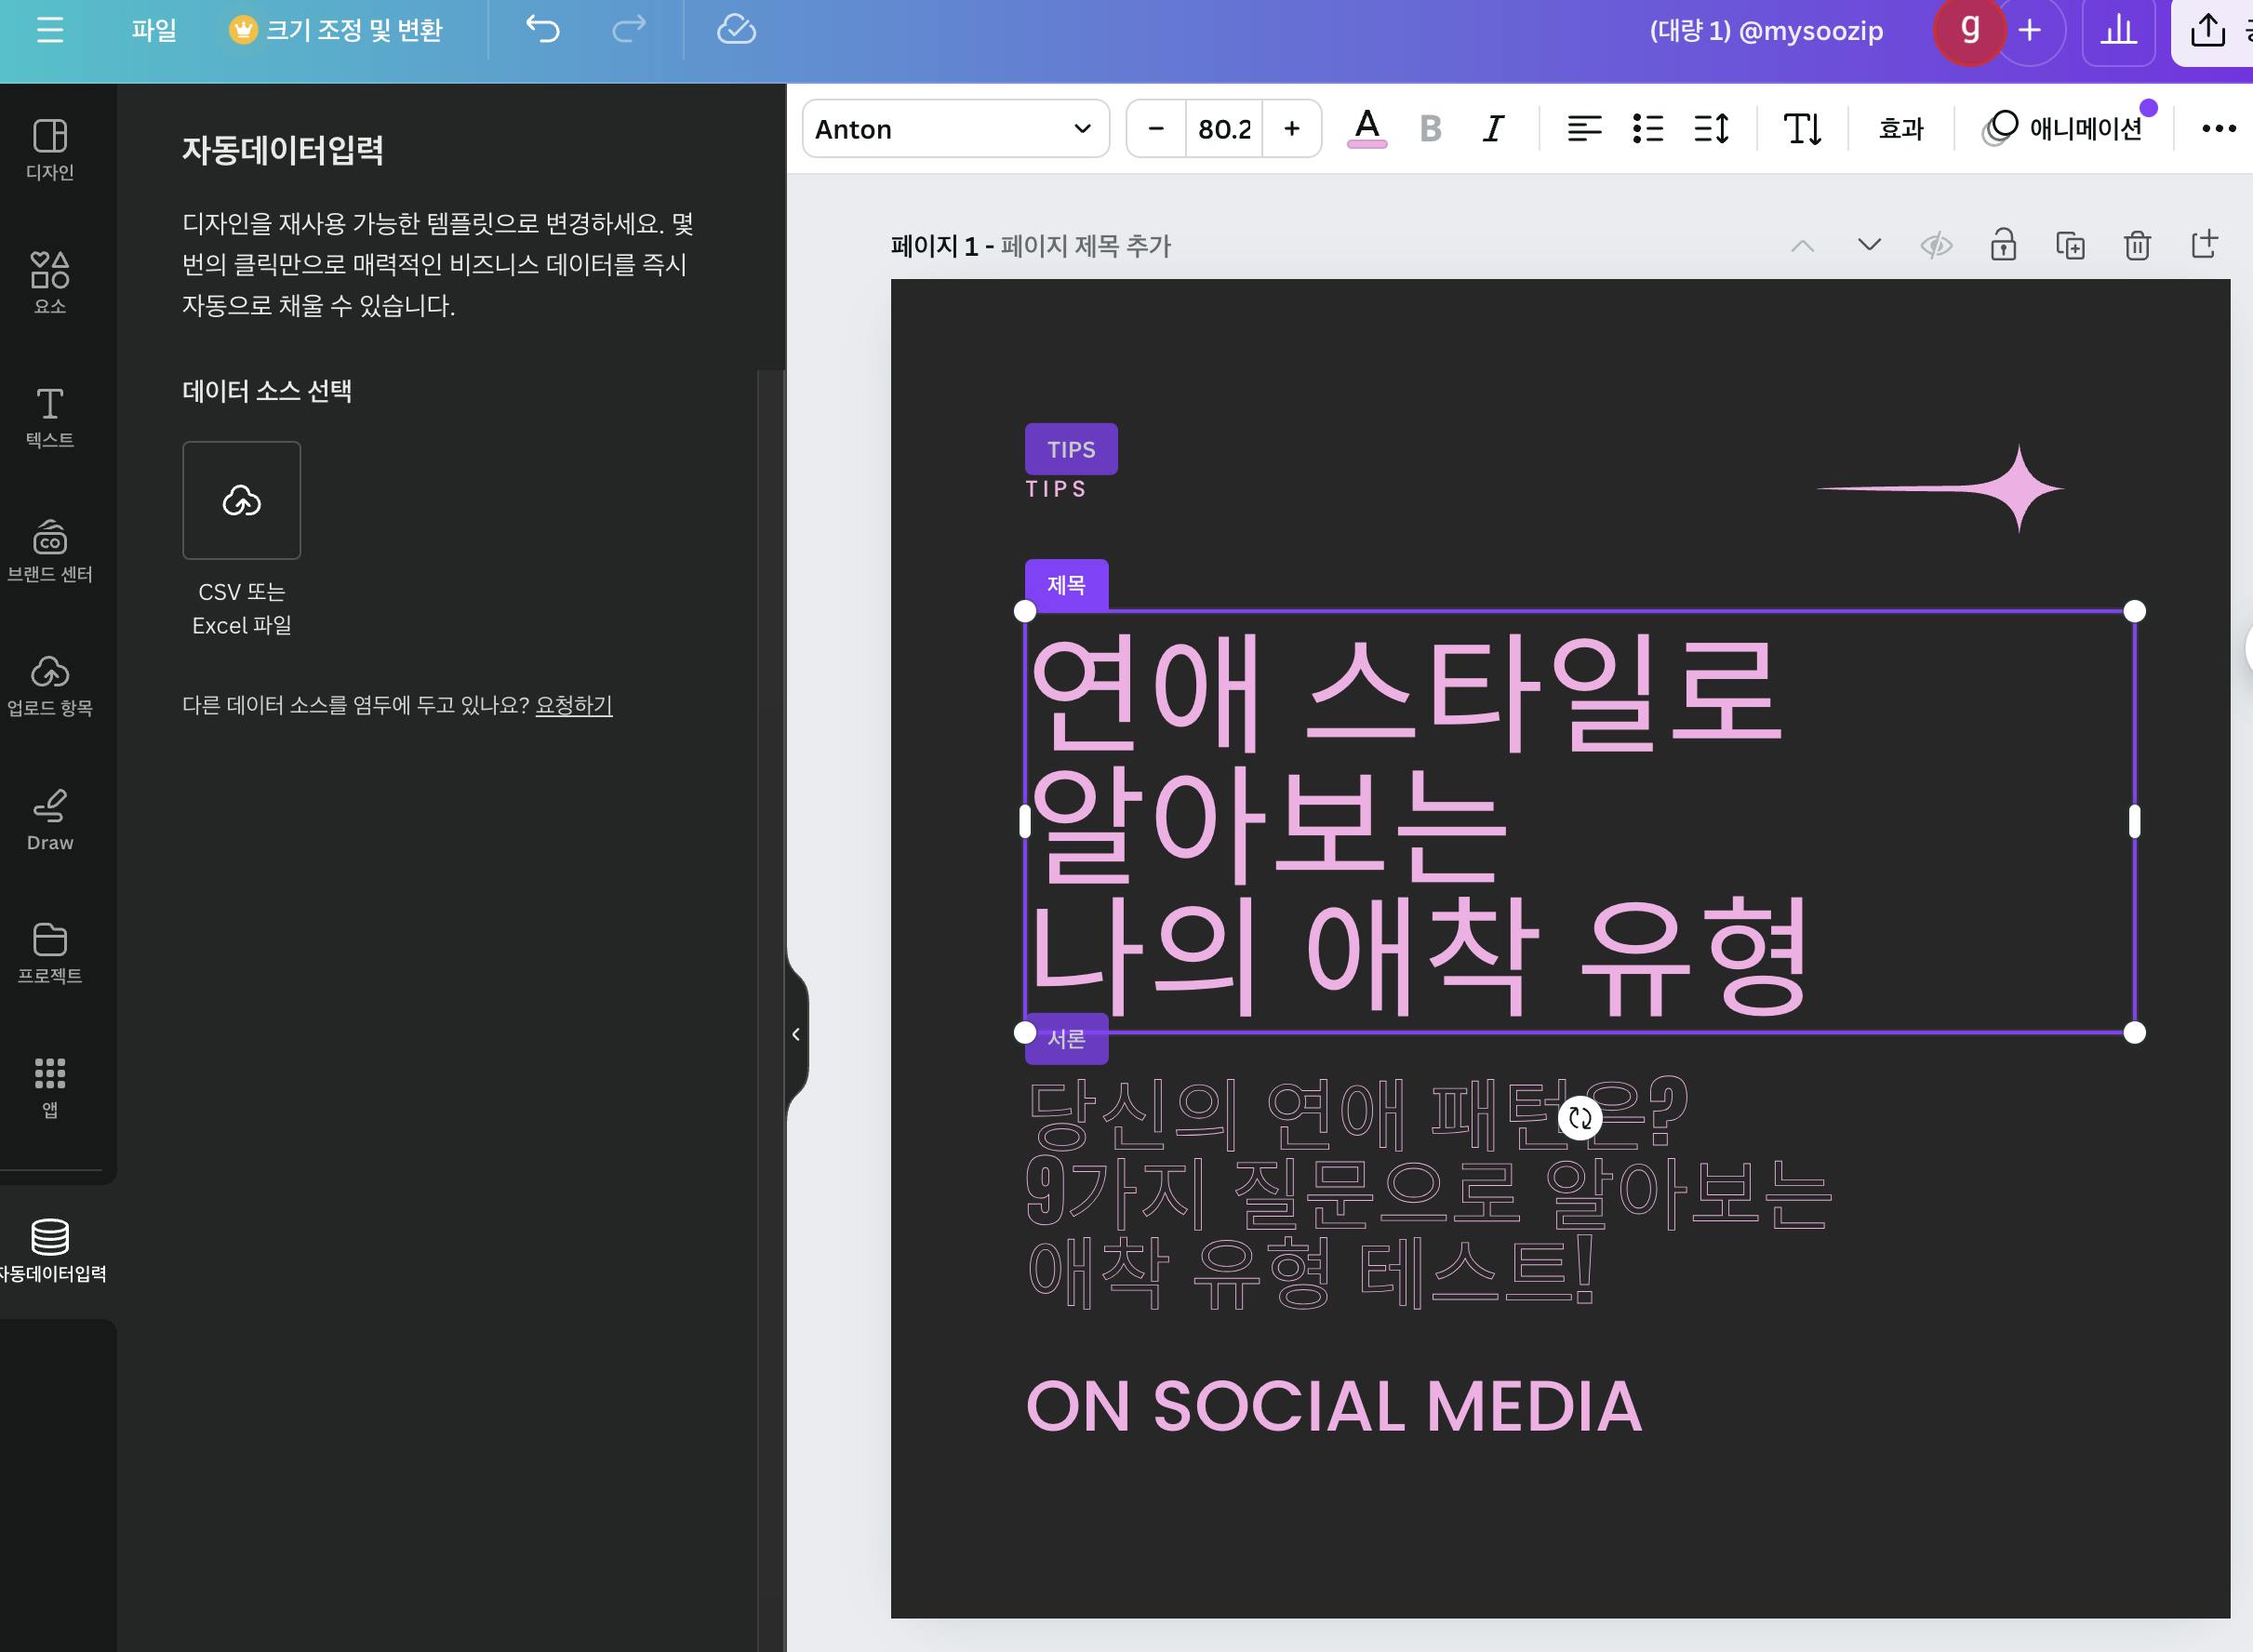Delete the page with the trash icon
The width and height of the screenshot is (2253, 1652).
[x=2137, y=245]
